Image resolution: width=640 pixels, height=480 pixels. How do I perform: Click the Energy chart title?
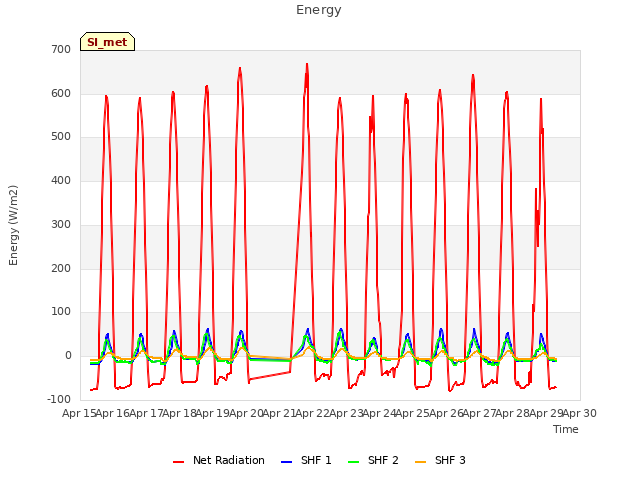319,10
